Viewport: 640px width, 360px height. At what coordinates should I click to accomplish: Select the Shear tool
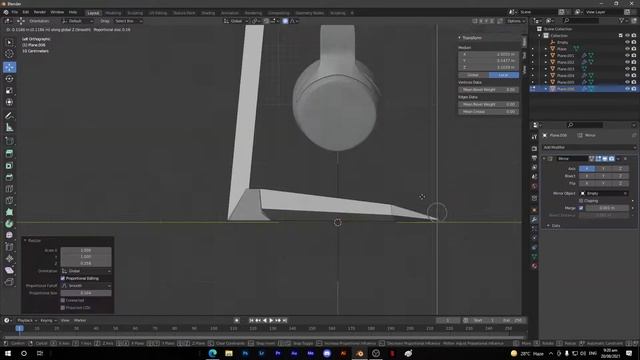pos(9,270)
